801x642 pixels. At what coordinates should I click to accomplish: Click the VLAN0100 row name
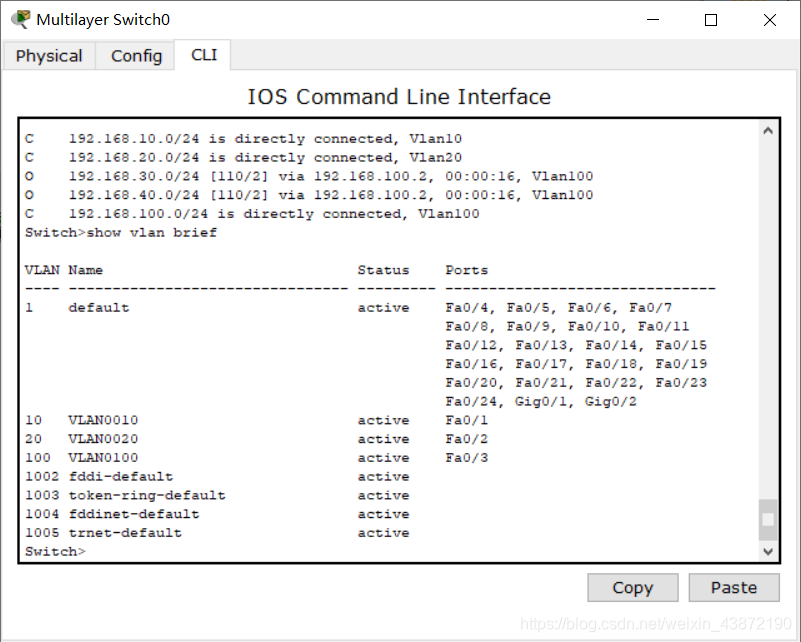click(103, 458)
